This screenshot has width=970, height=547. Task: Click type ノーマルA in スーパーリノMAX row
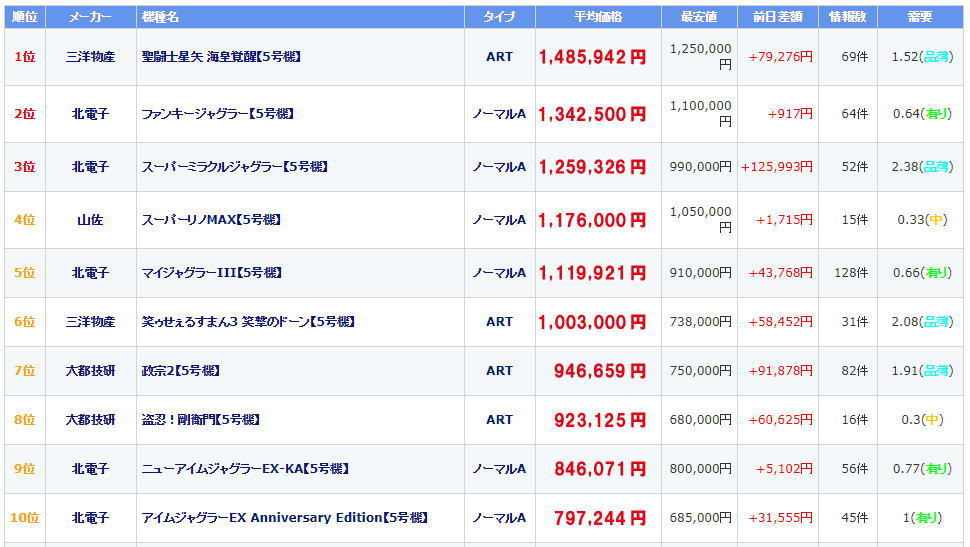[x=499, y=220]
